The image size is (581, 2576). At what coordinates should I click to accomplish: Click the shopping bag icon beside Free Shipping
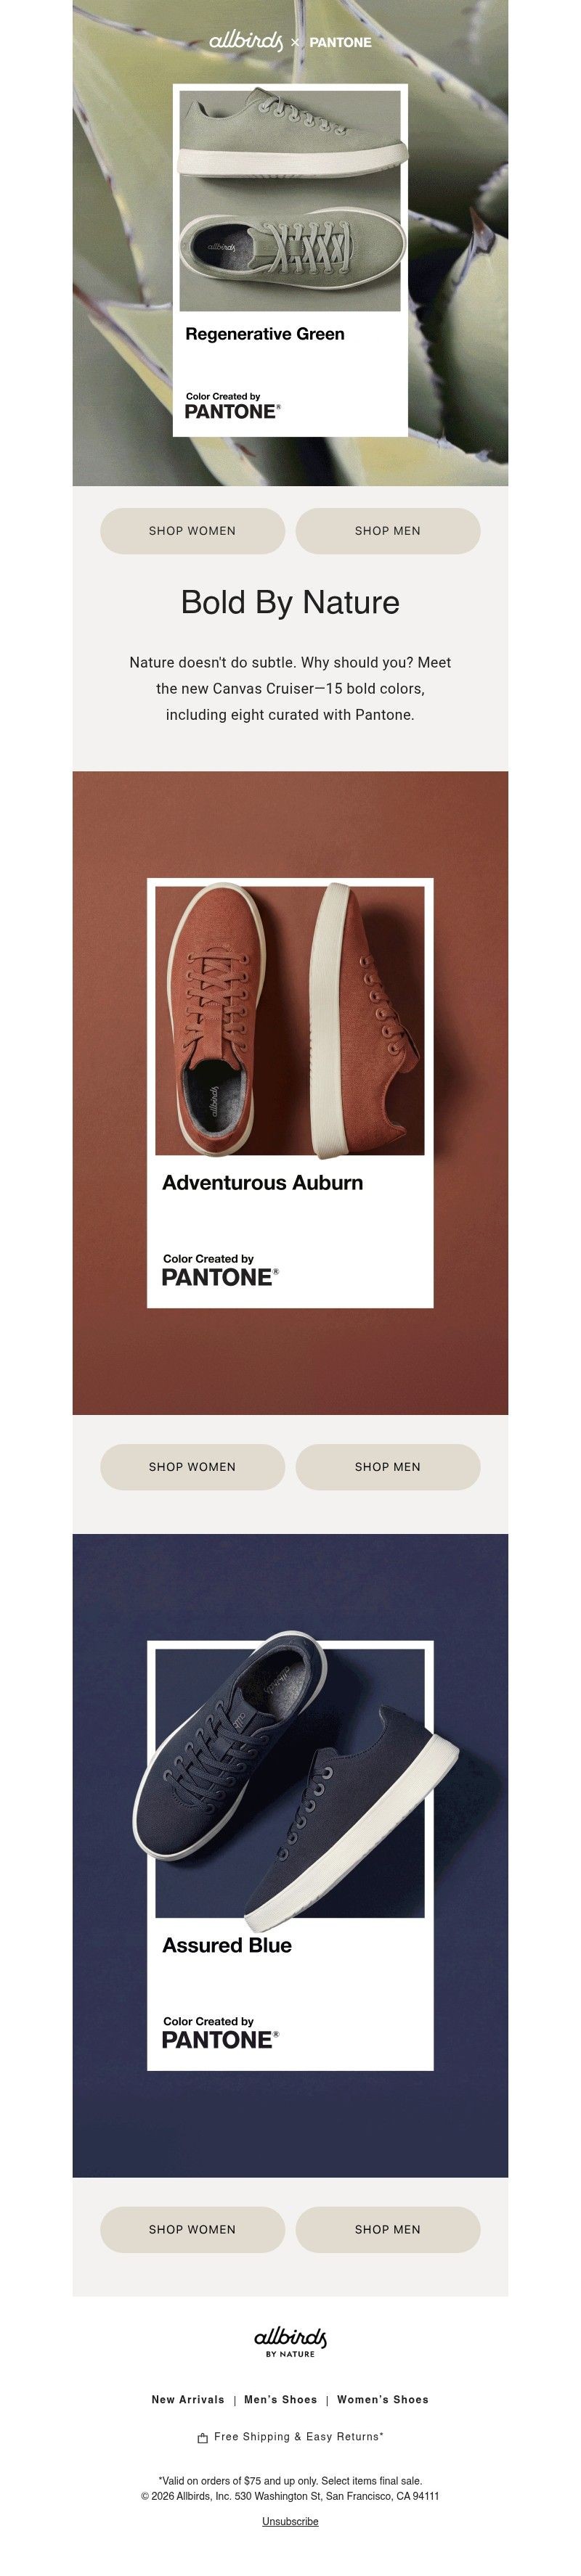203,2438
